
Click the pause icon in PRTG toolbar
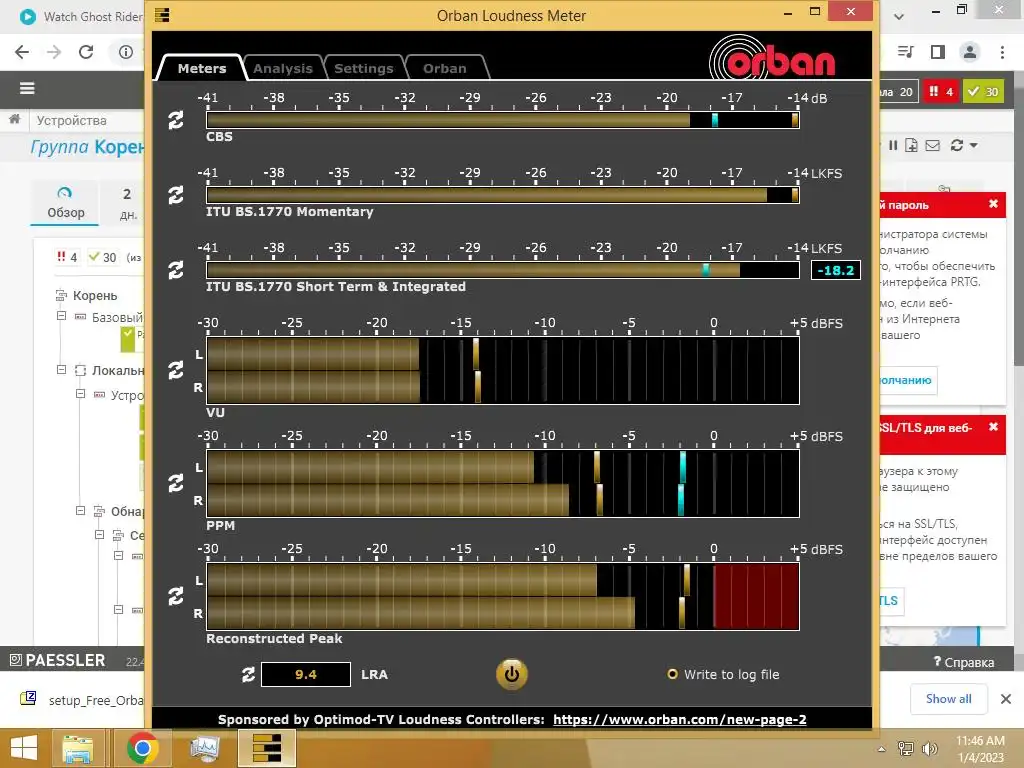pyautogui.click(x=893, y=146)
